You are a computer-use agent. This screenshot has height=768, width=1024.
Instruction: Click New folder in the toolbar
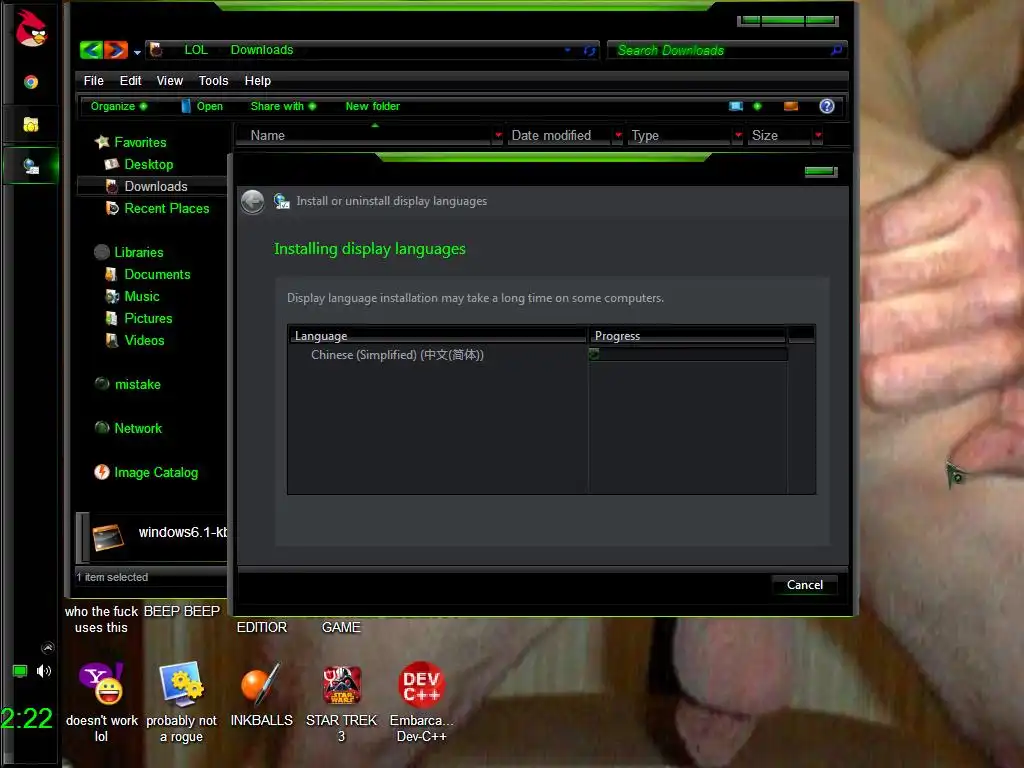point(372,106)
